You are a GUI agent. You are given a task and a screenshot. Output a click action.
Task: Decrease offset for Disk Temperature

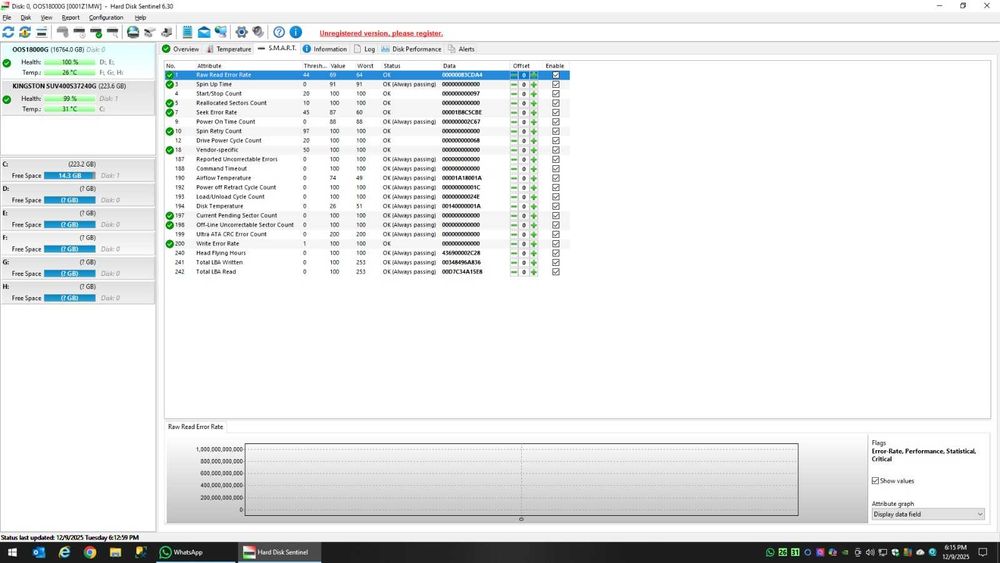coord(514,206)
